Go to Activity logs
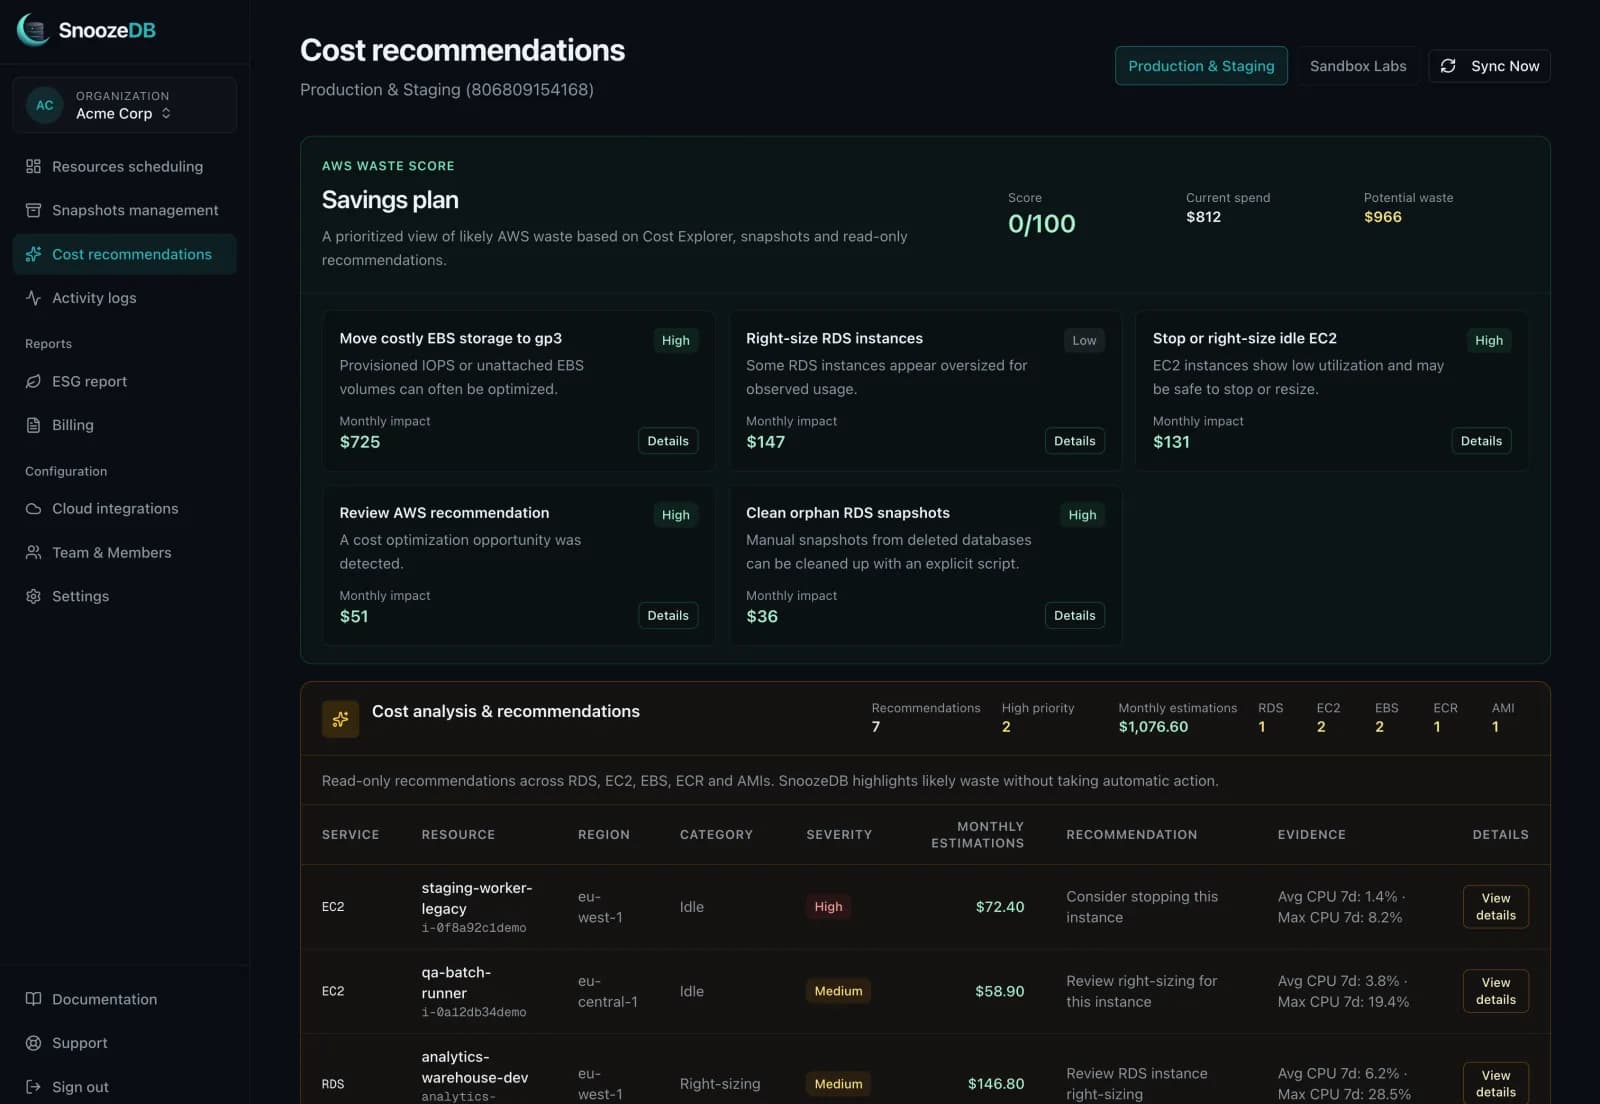1600x1104 pixels. click(124, 298)
